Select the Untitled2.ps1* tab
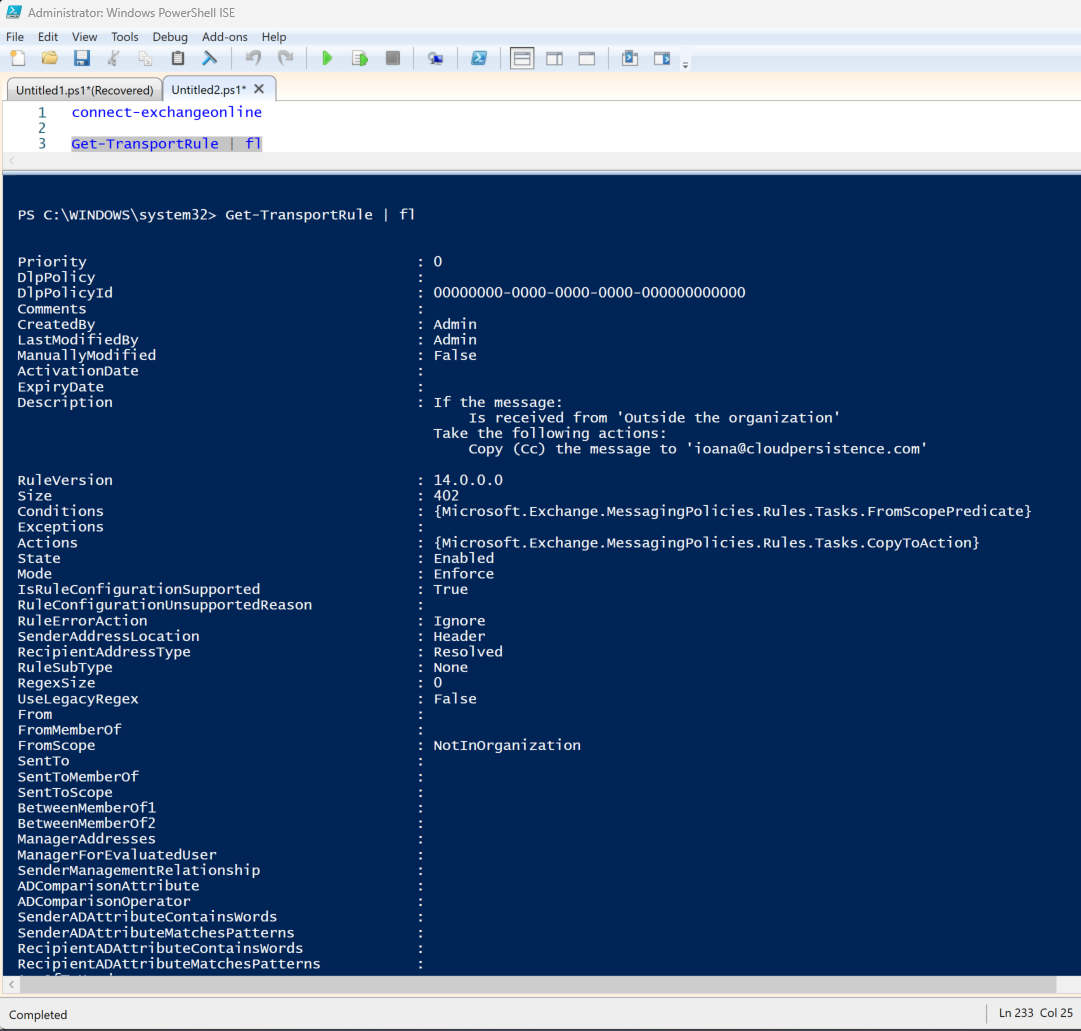The image size is (1081, 1031). (208, 90)
